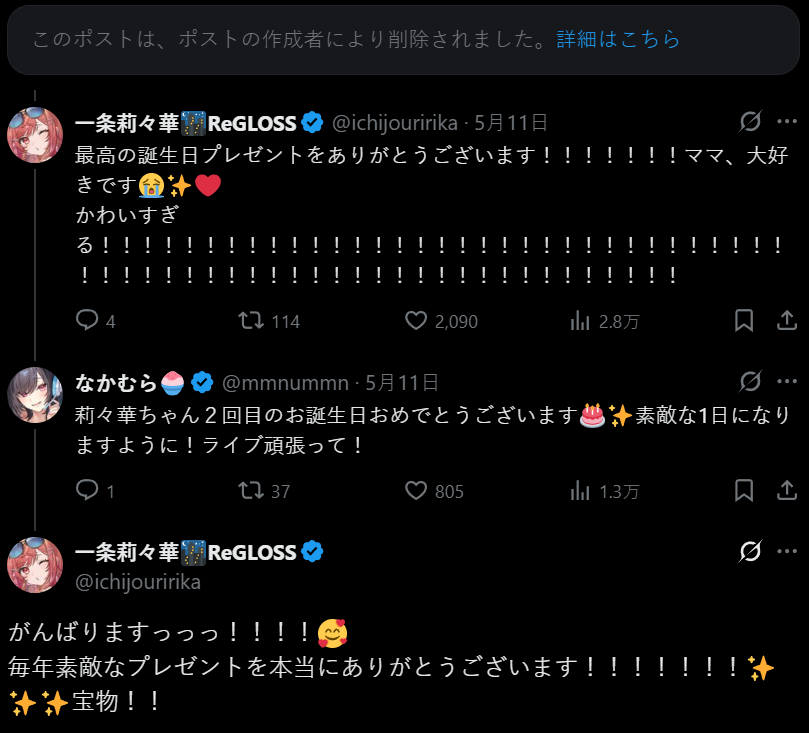Open the @mmnummn profile handle
This screenshot has width=809, height=733.
285,382
